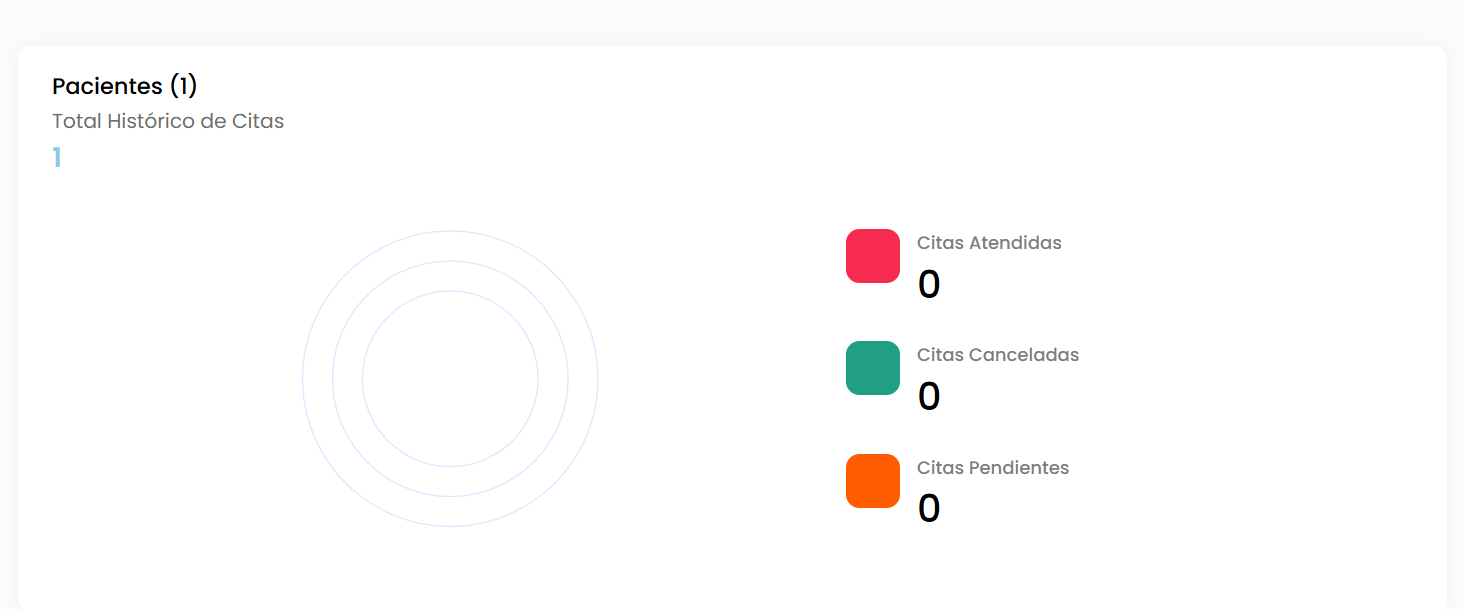
Task: Open the Citas Atendidas label
Action: point(989,243)
